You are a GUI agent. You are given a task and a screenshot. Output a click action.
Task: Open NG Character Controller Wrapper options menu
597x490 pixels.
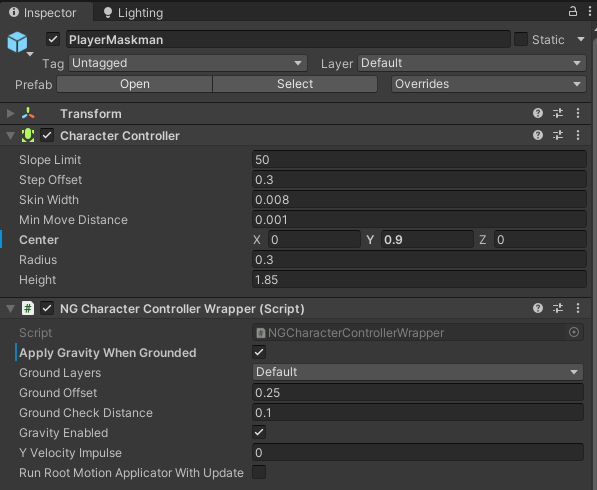click(x=578, y=308)
